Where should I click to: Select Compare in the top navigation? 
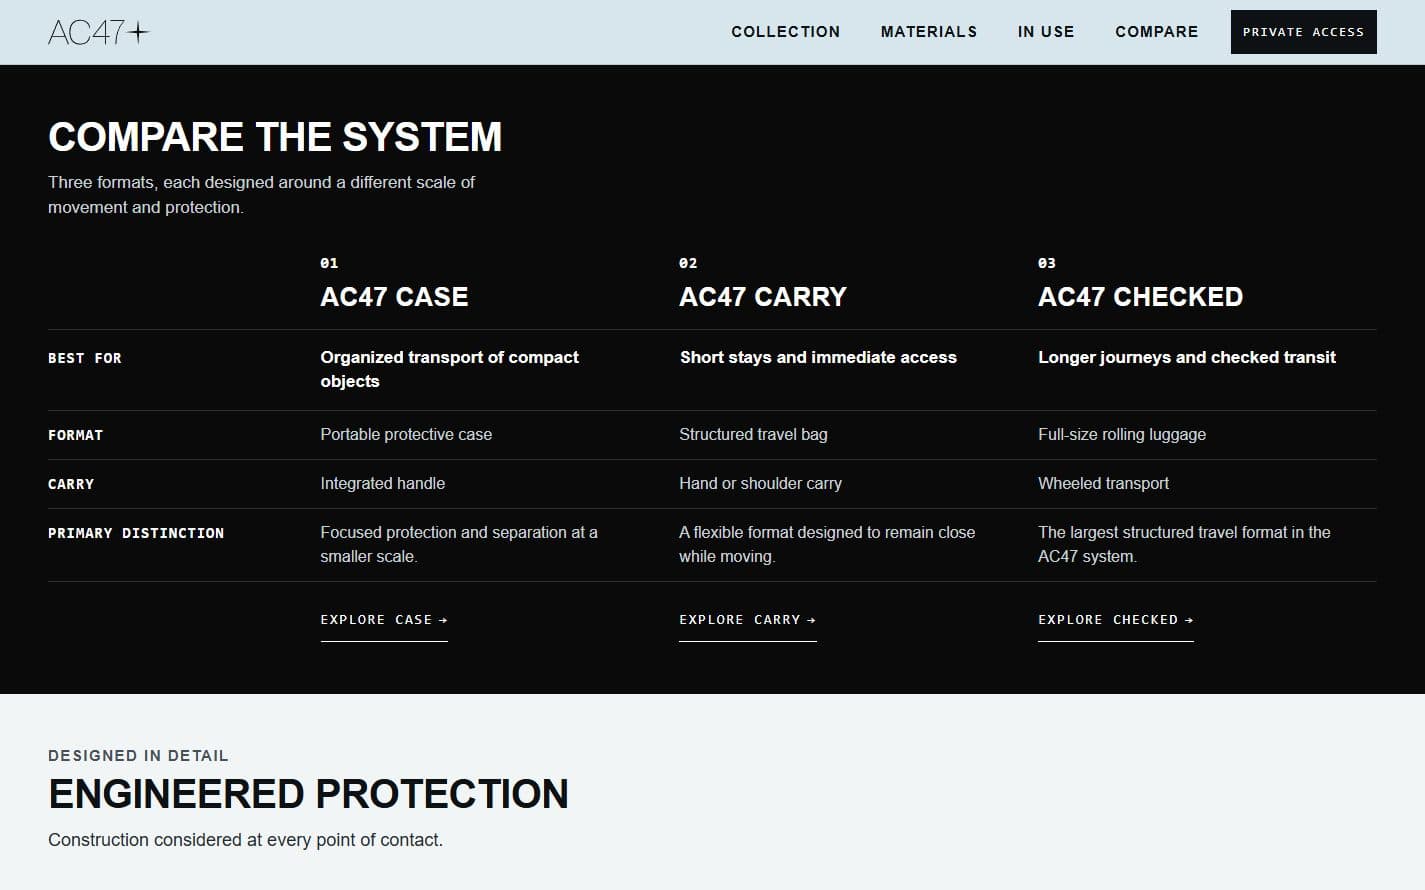(1157, 32)
